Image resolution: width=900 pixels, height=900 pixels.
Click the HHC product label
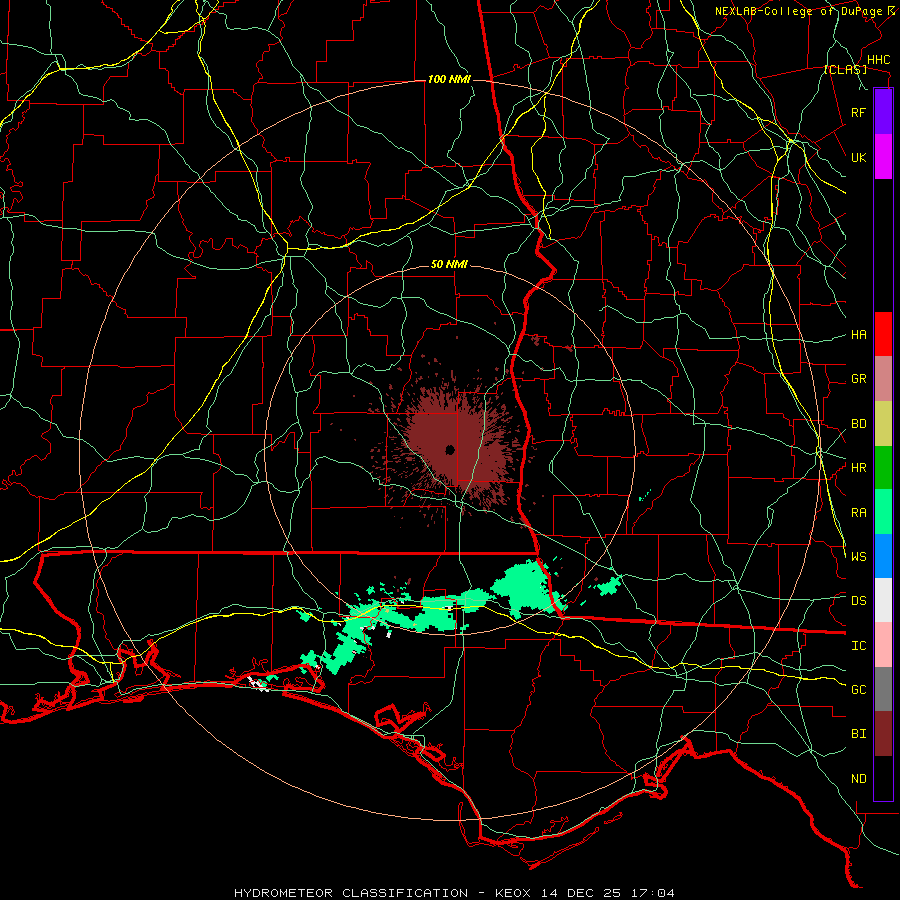coord(878,60)
